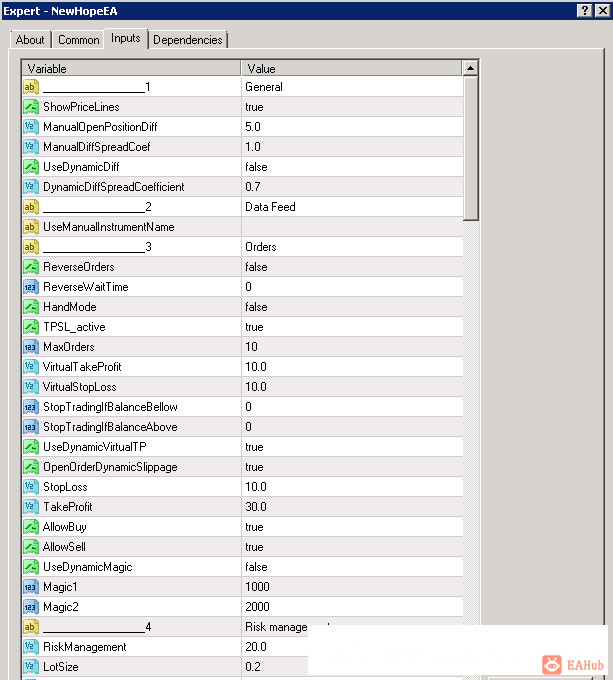Click the false value of UseDynamicMagic
This screenshot has width=613, height=680.
coord(256,566)
